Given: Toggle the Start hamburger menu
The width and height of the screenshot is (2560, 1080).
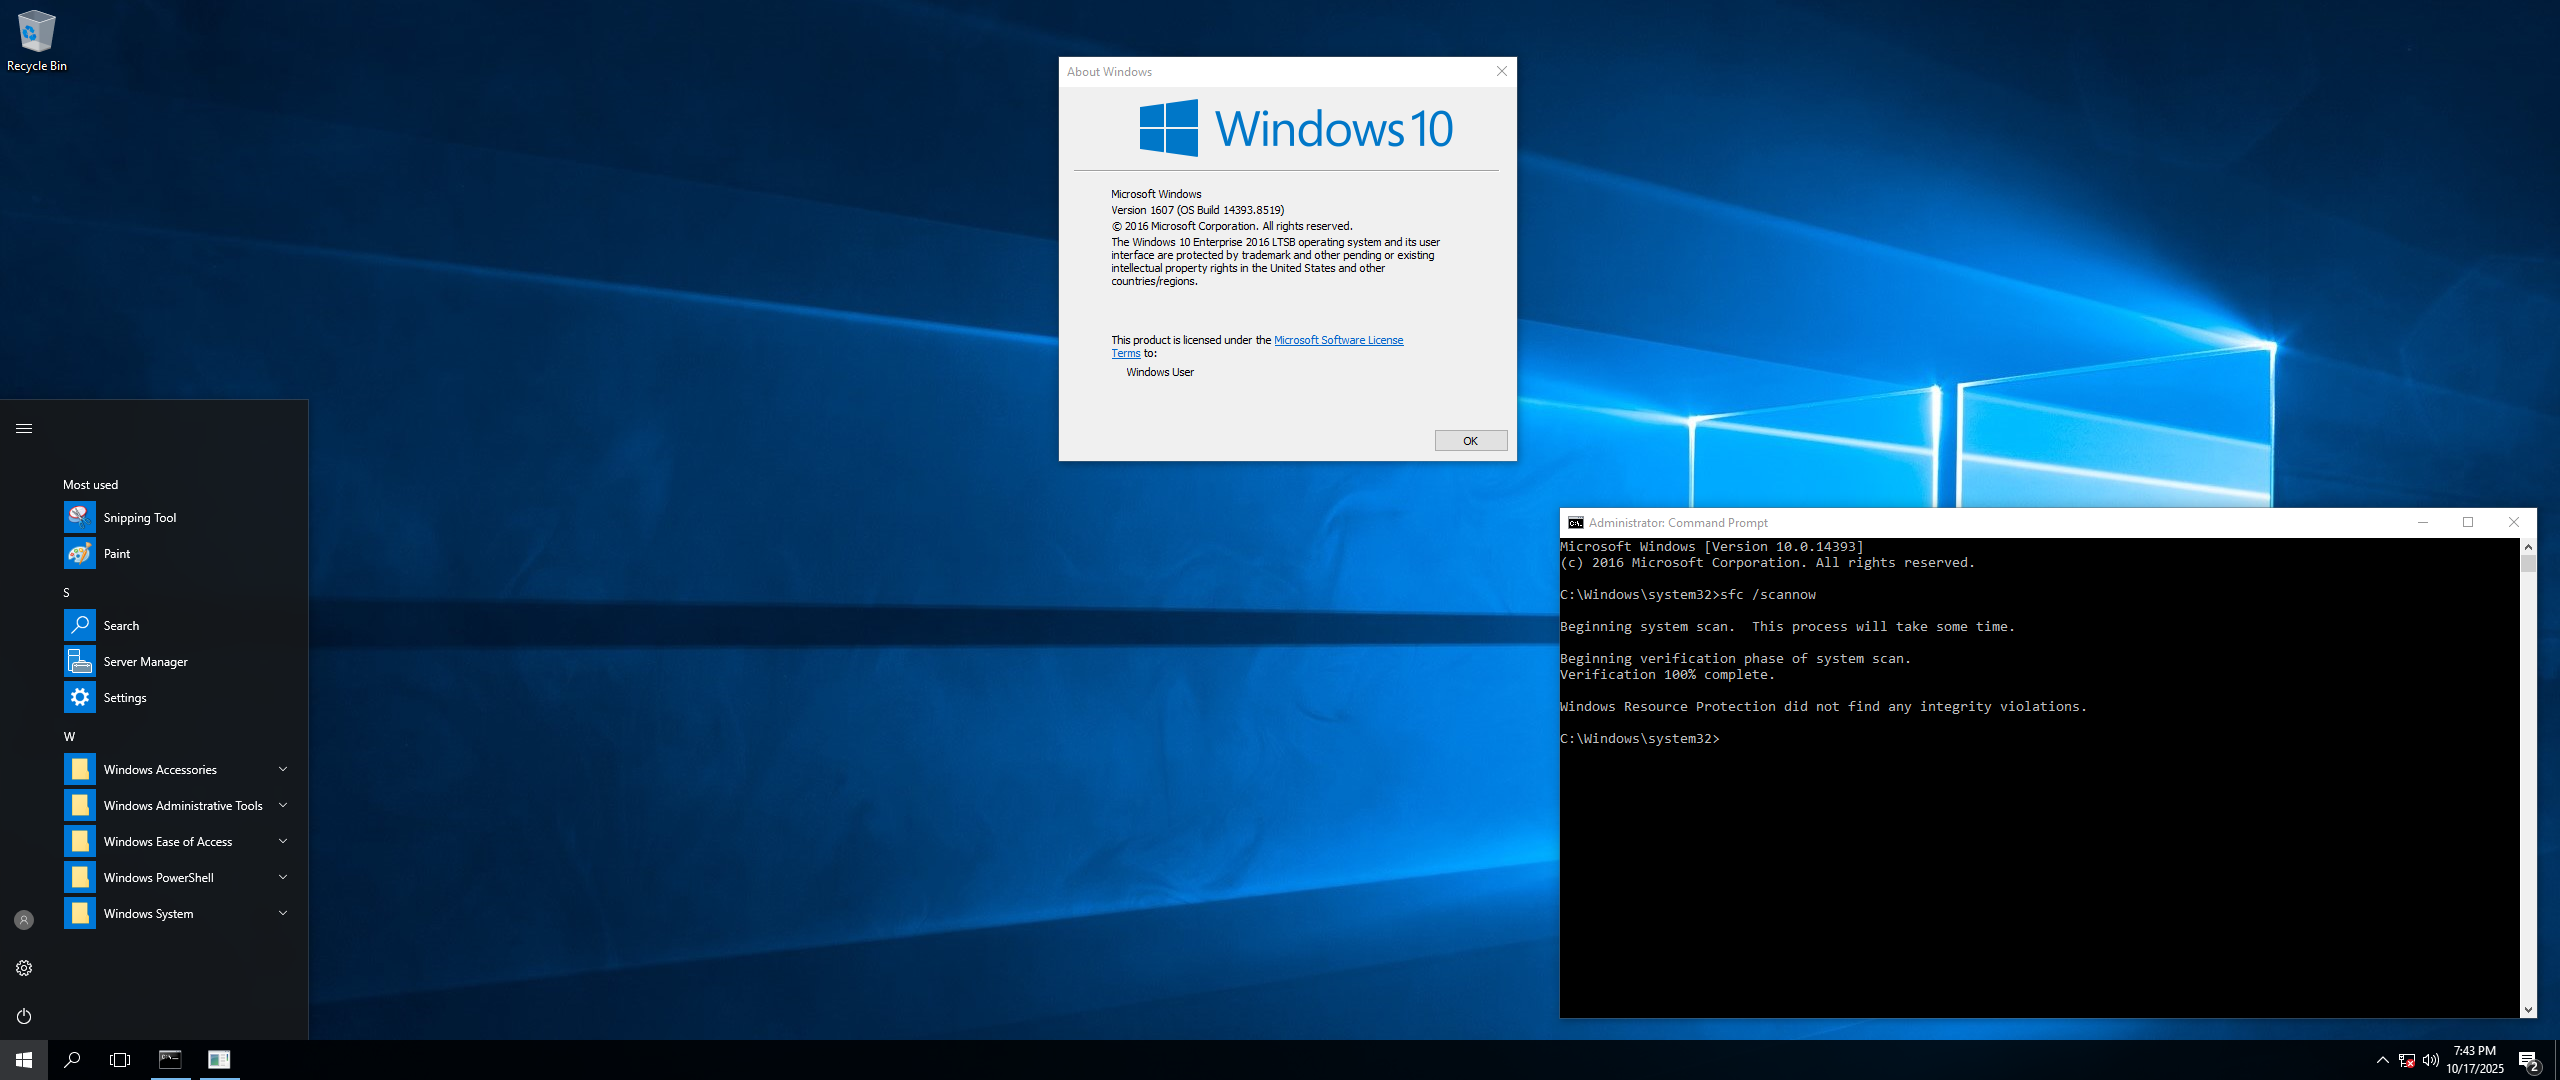Looking at the screenshot, I should pyautogui.click(x=24, y=428).
